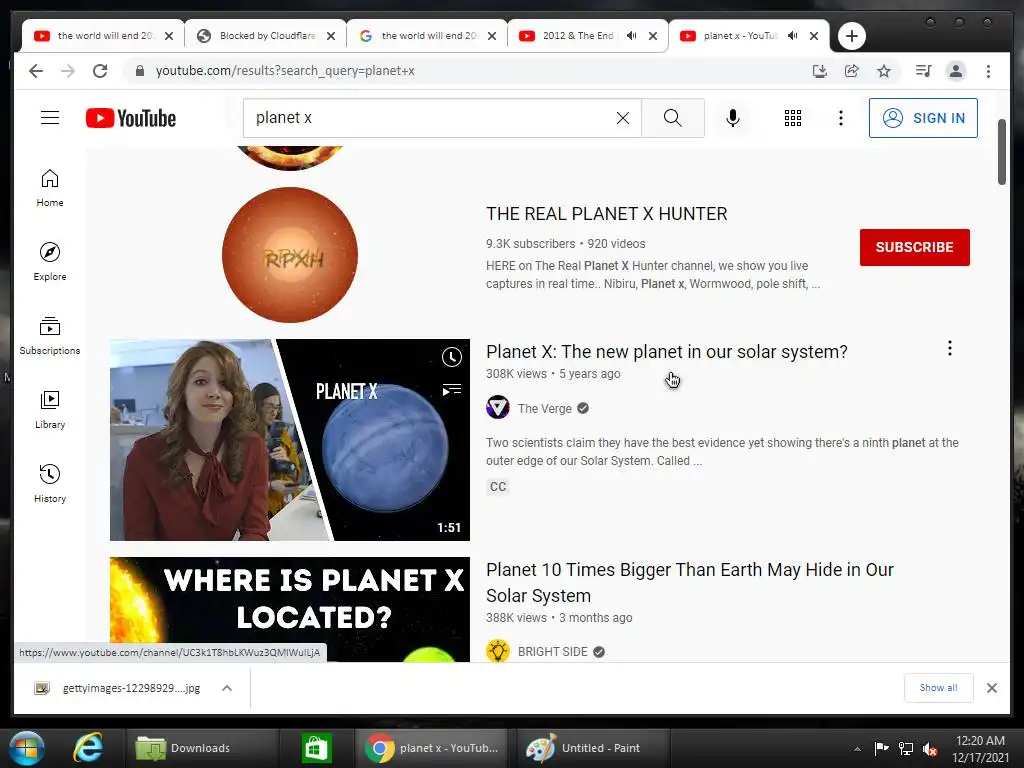Click the YouTube logo
Image resolution: width=1024 pixels, height=768 pixels.
click(131, 118)
